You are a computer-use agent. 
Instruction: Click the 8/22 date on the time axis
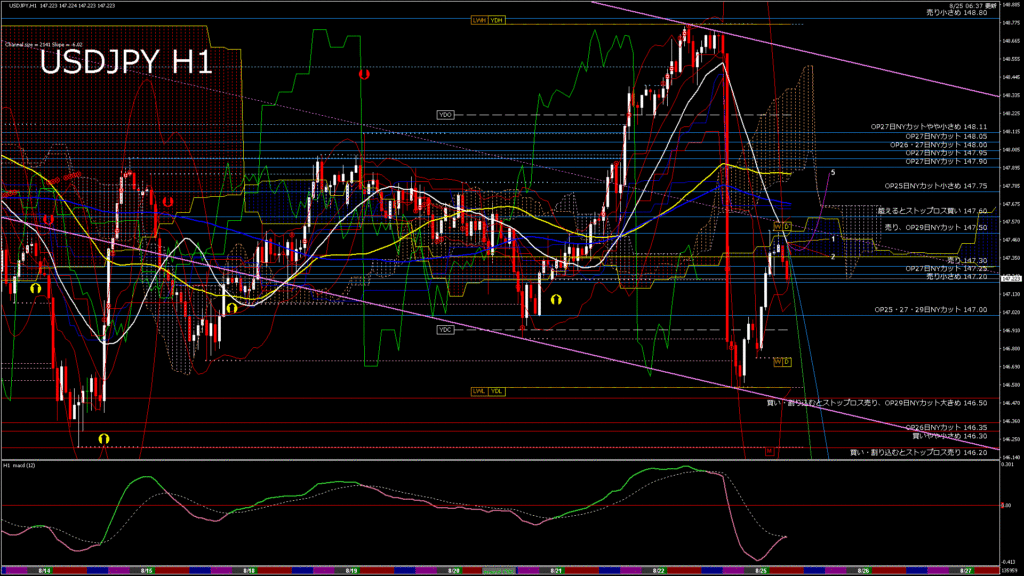coord(658,571)
